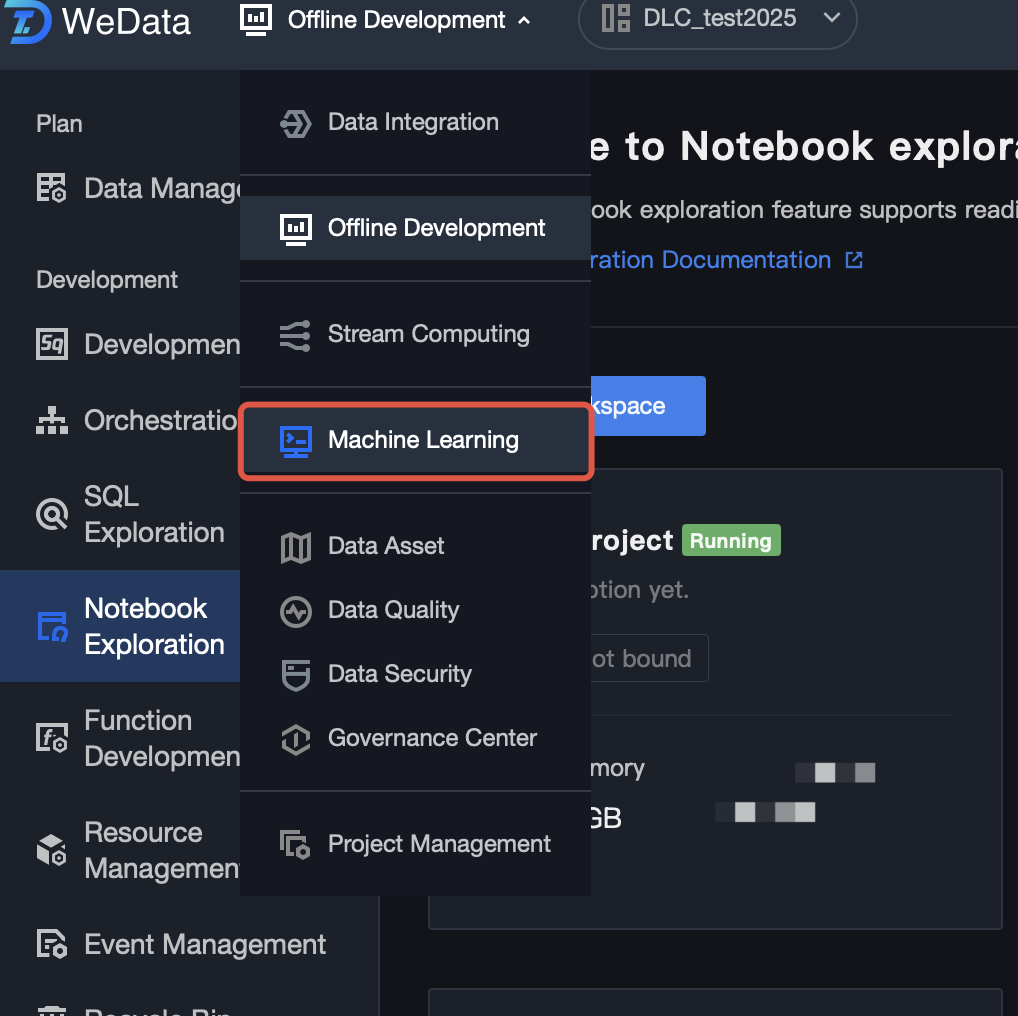
Task: Click the Governance Center icon
Action: click(x=296, y=739)
